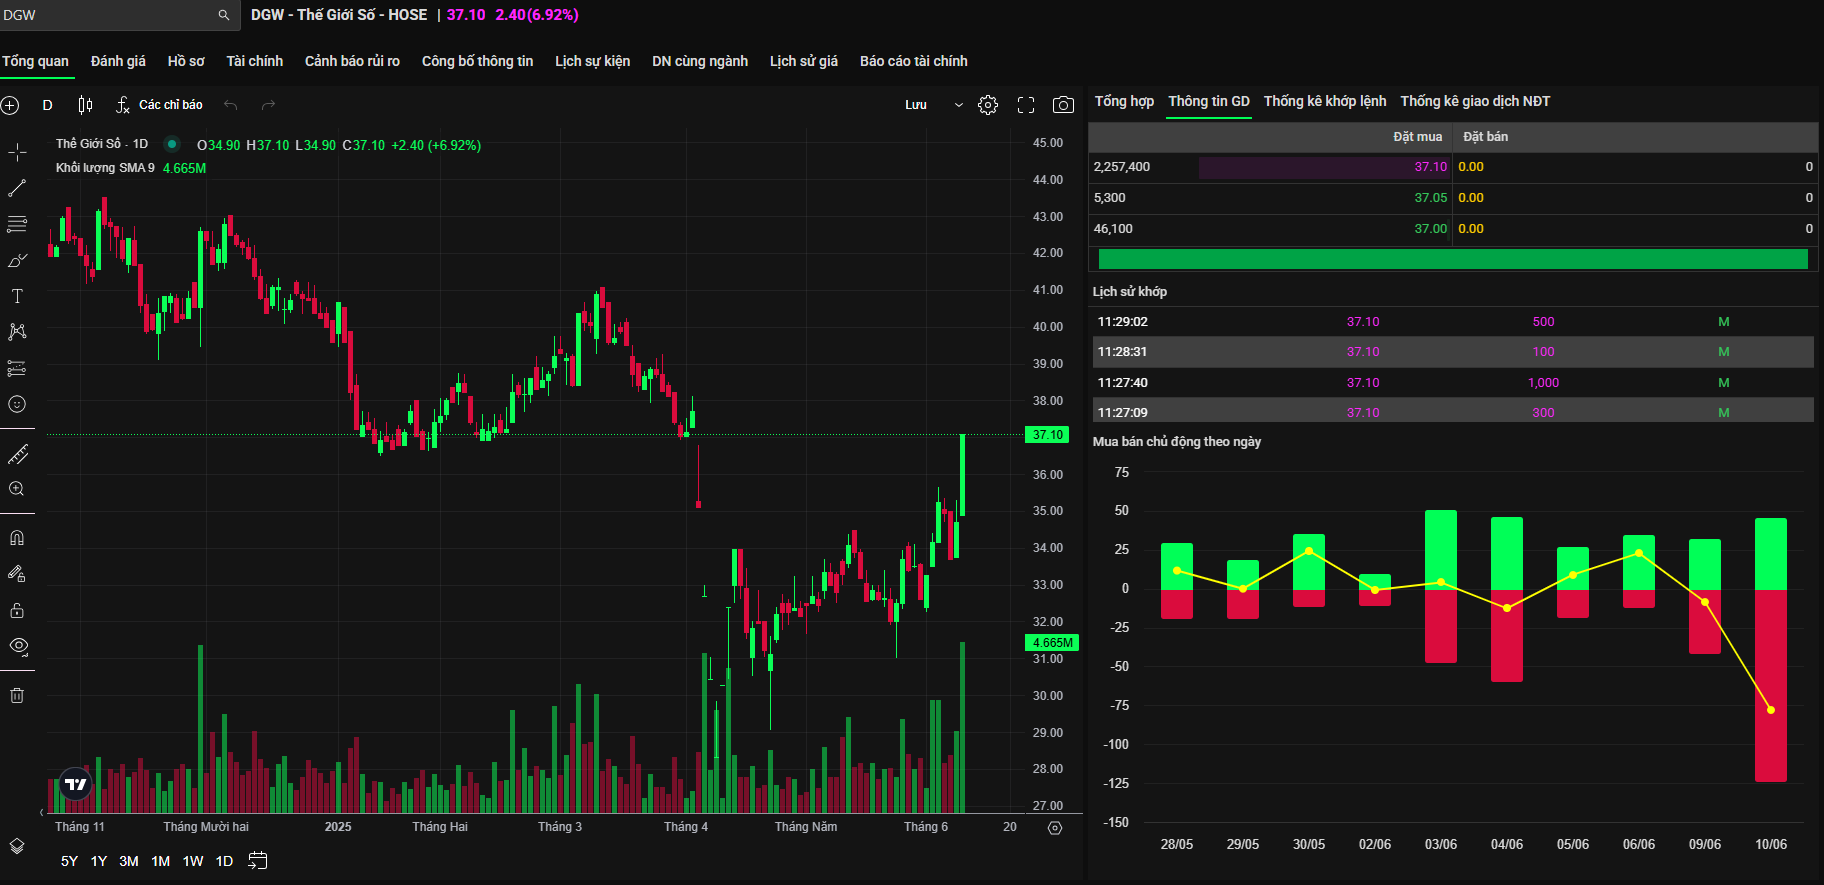
Task: Choose the brush drawing tool
Action: [x=17, y=260]
